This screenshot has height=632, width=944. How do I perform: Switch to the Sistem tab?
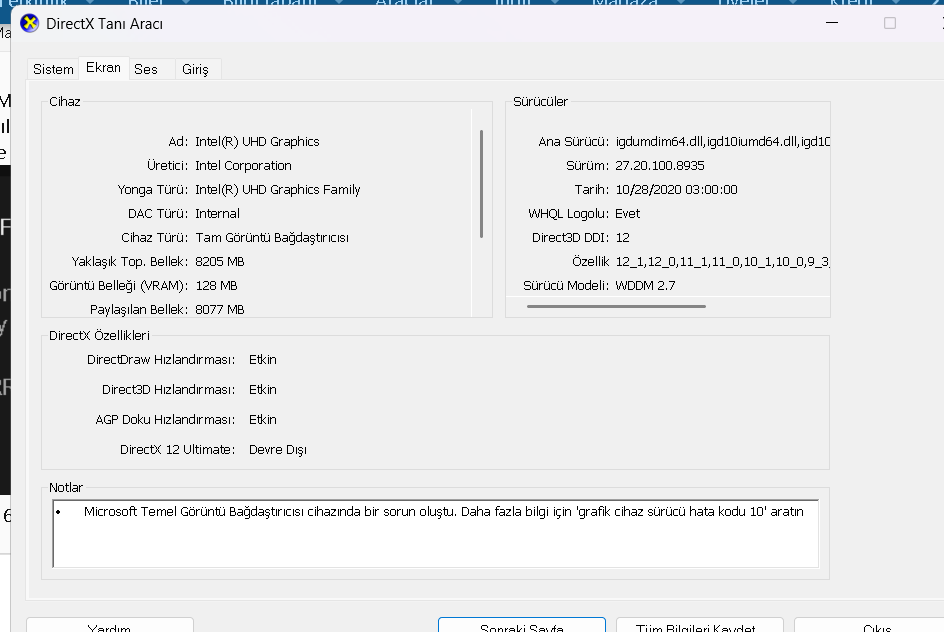click(x=53, y=69)
